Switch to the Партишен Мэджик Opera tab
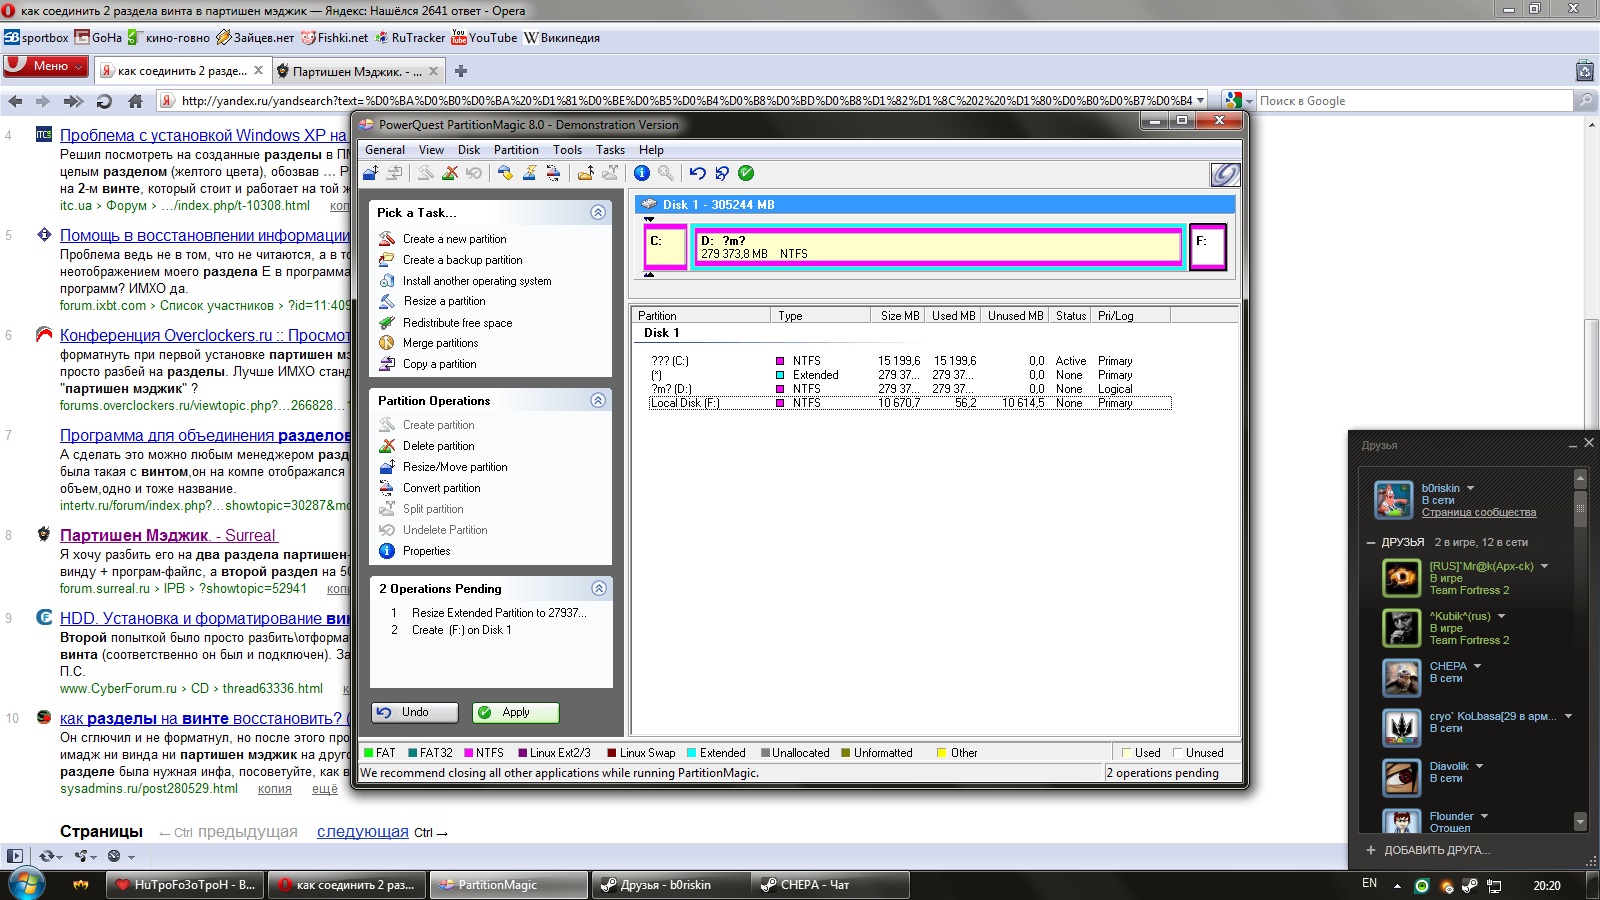Image resolution: width=1600 pixels, height=900 pixels. 357,71
